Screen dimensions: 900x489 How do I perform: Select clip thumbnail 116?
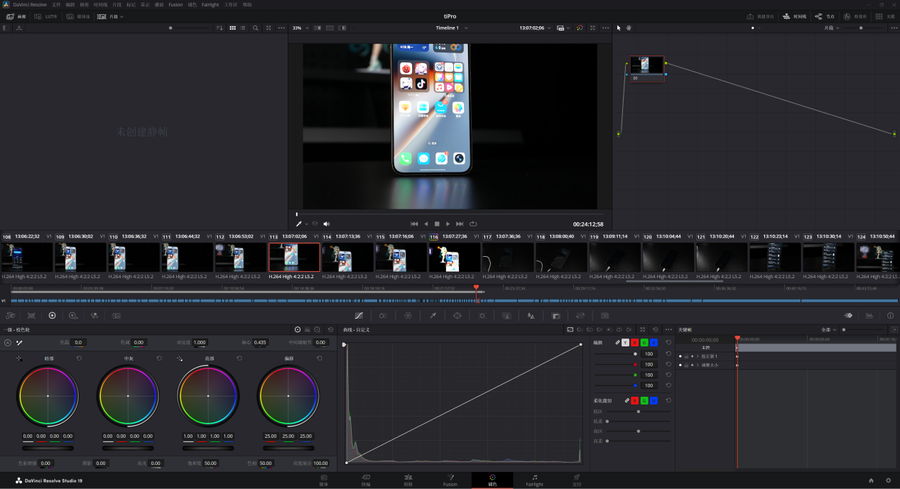[454, 257]
